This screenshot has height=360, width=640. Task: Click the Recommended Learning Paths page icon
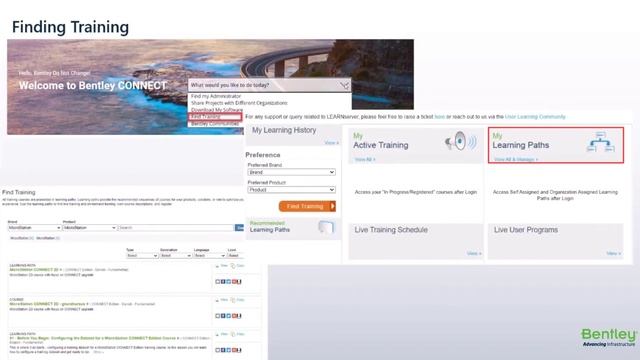326,227
